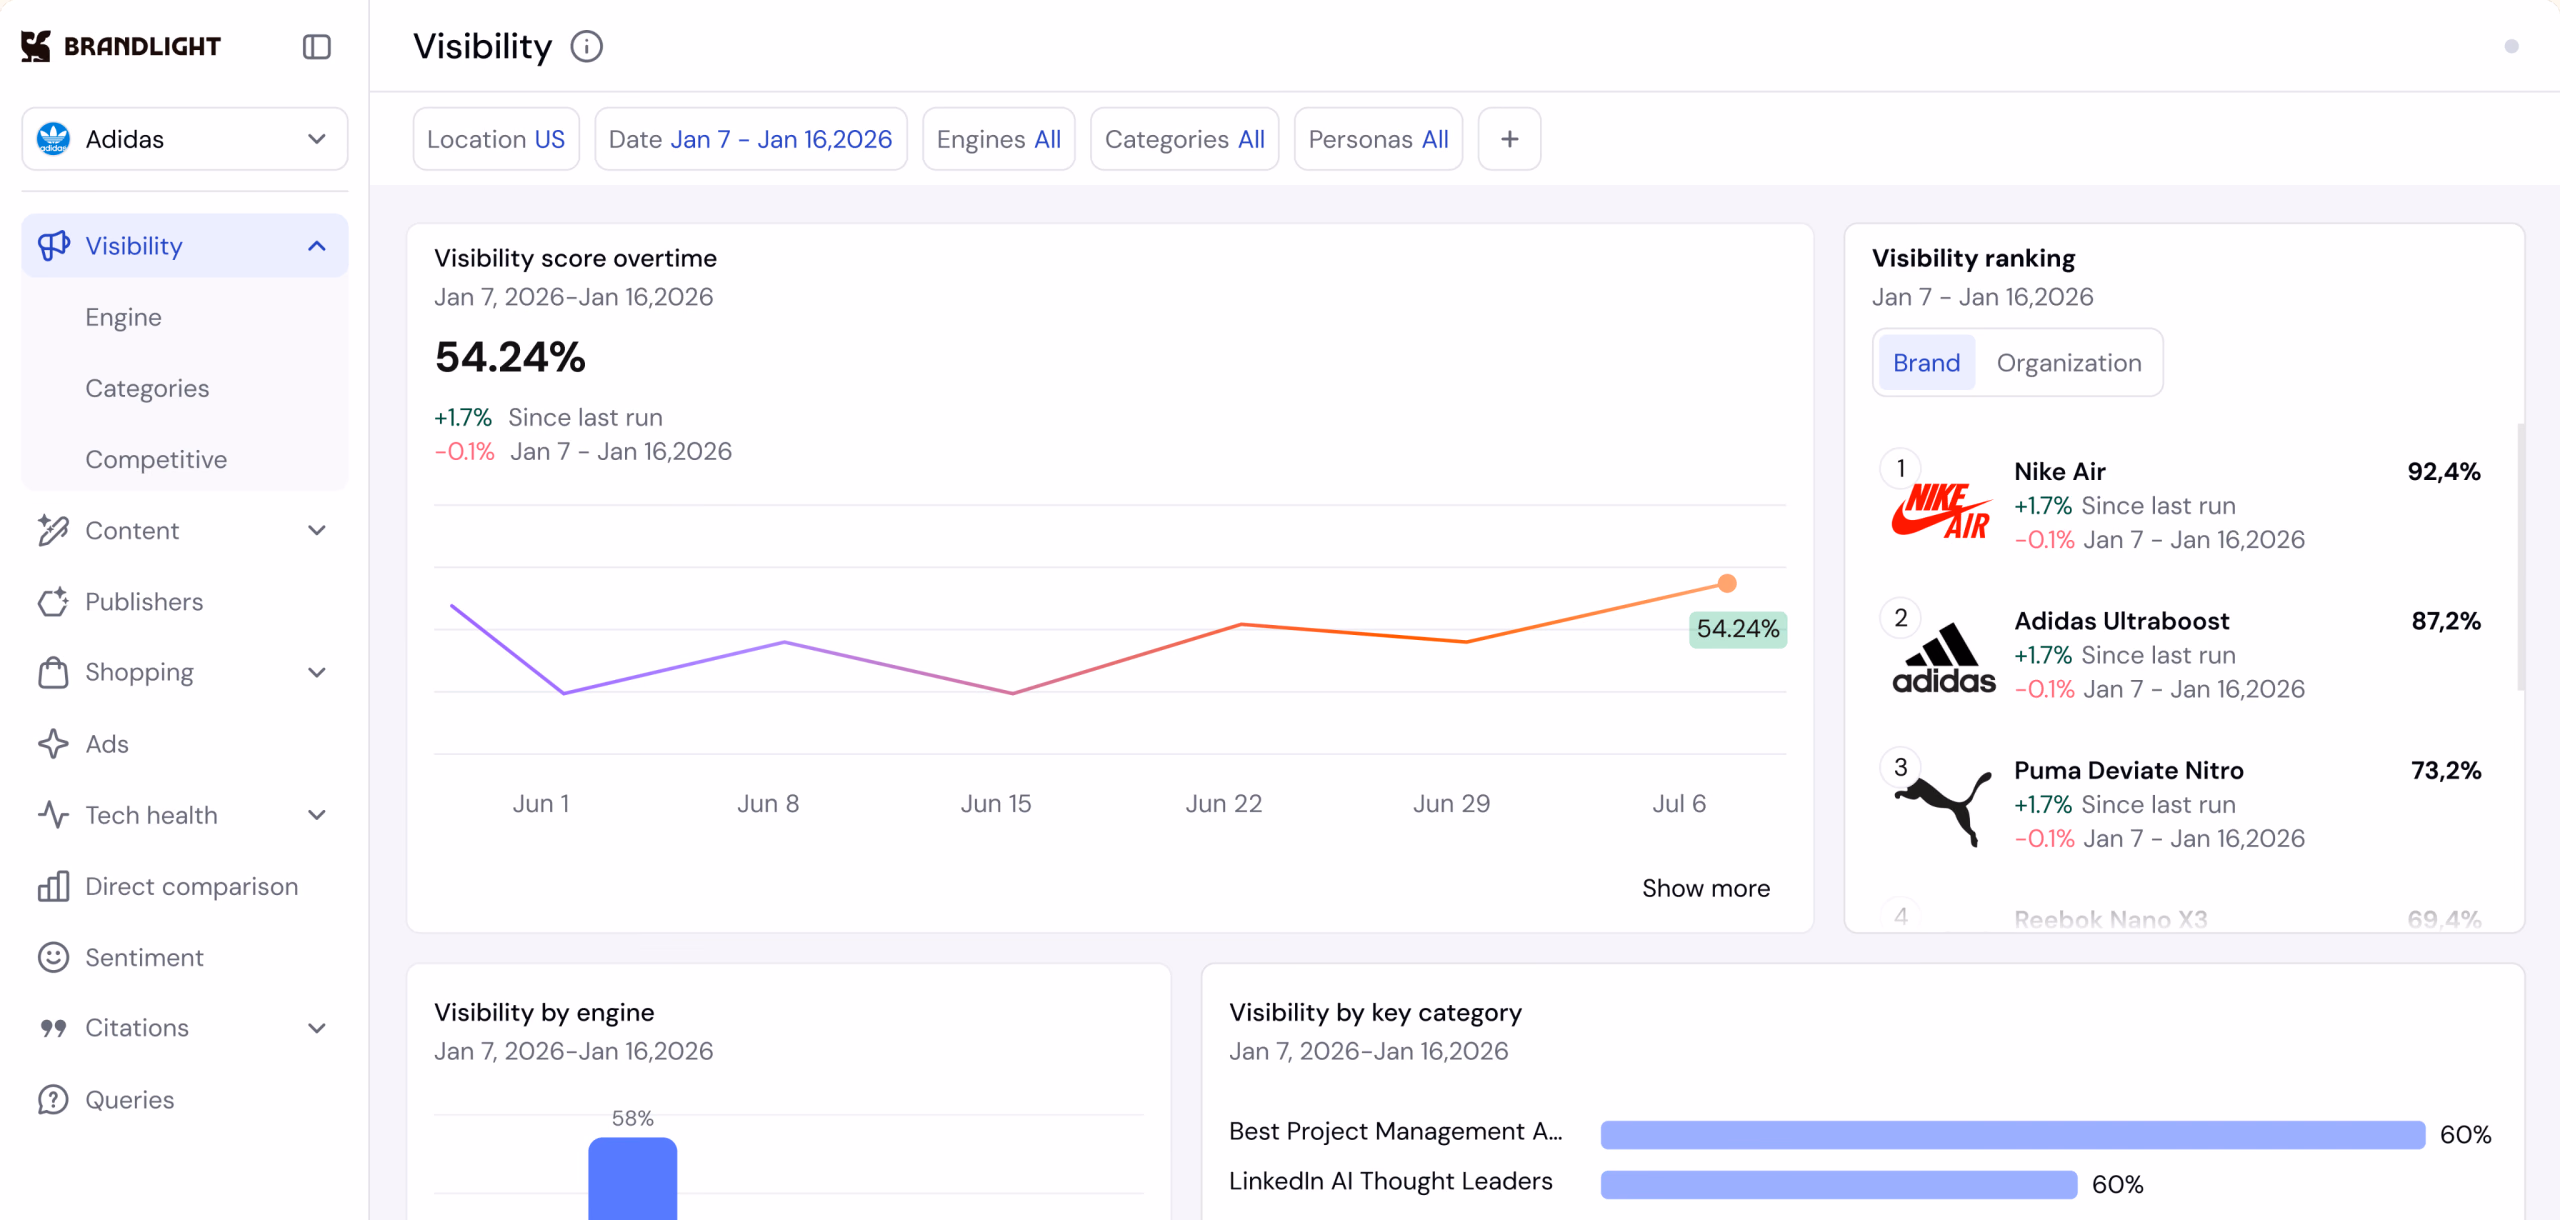Viewport: 2560px width, 1220px height.
Task: Click the Tech health pulse icon
Action: click(x=53, y=815)
